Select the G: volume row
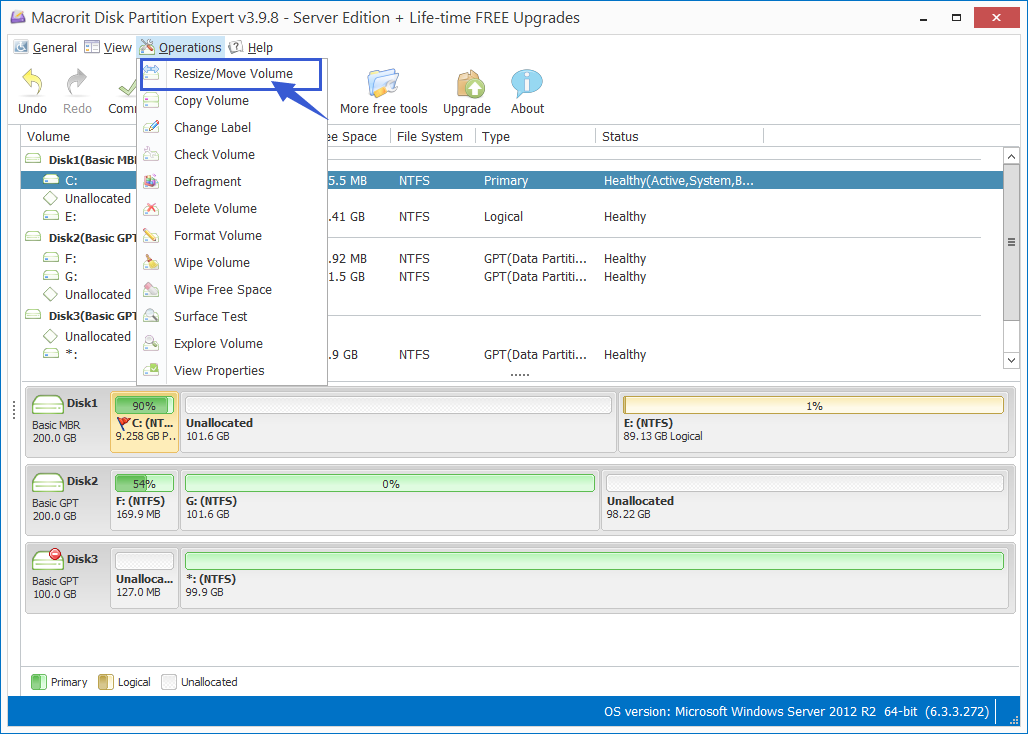1028x734 pixels. [511, 277]
